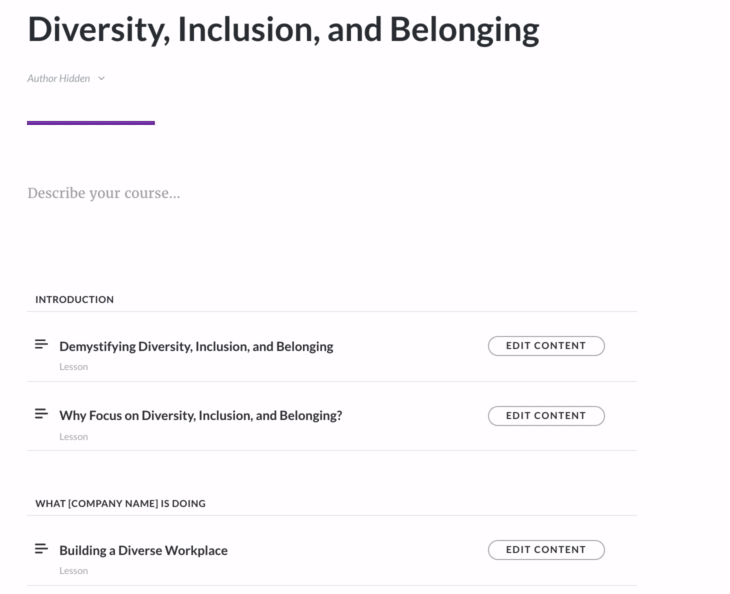The width and height of the screenshot is (730, 594).
Task: Open the Why Focus on Diversity lesson title
Action: click(x=200, y=415)
